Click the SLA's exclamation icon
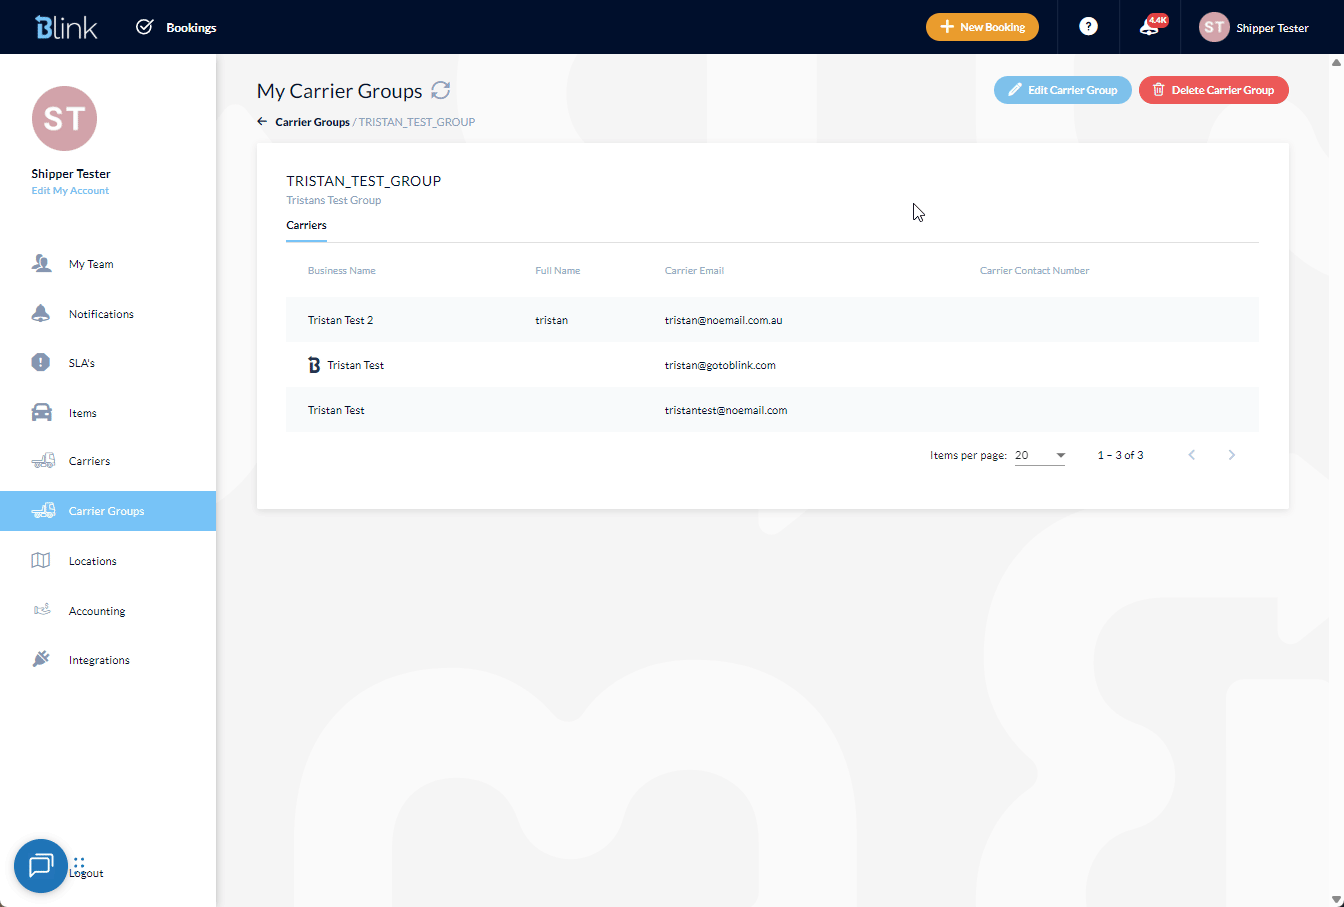Viewport: 1344px width, 907px height. pos(41,362)
